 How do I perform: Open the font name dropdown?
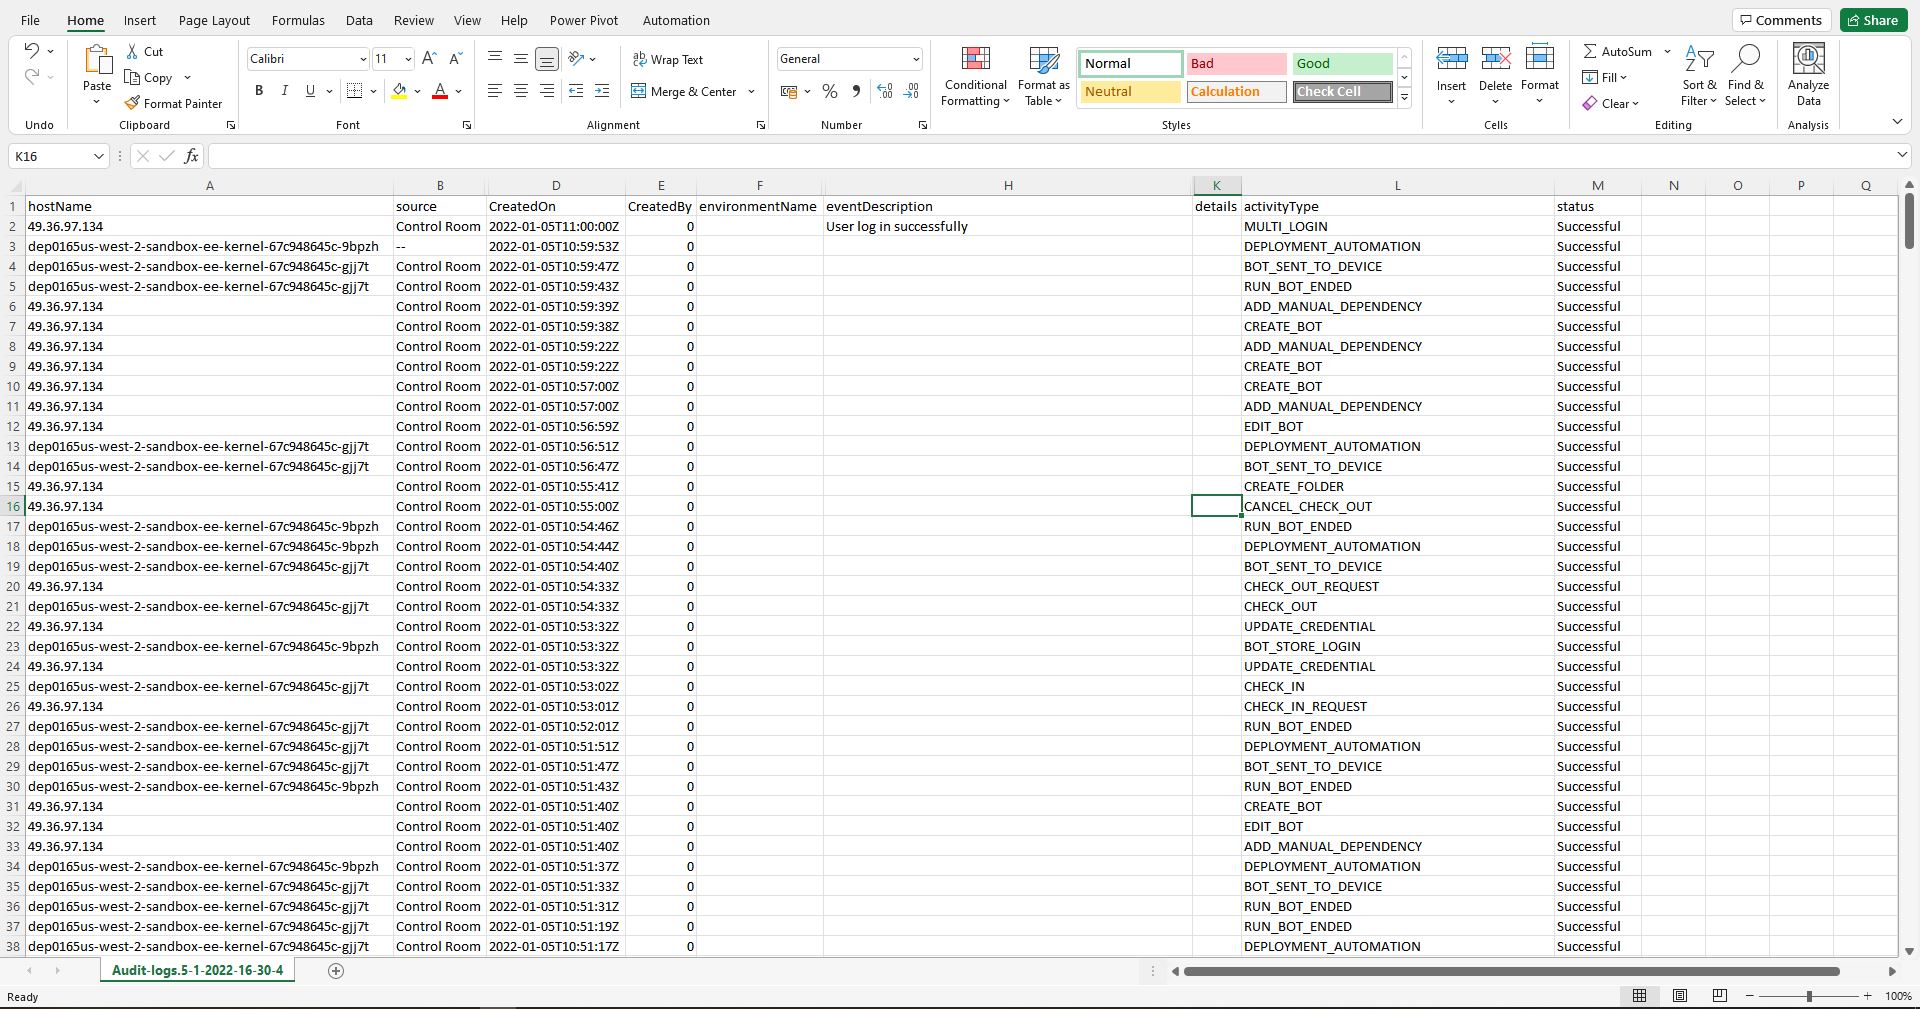click(362, 59)
